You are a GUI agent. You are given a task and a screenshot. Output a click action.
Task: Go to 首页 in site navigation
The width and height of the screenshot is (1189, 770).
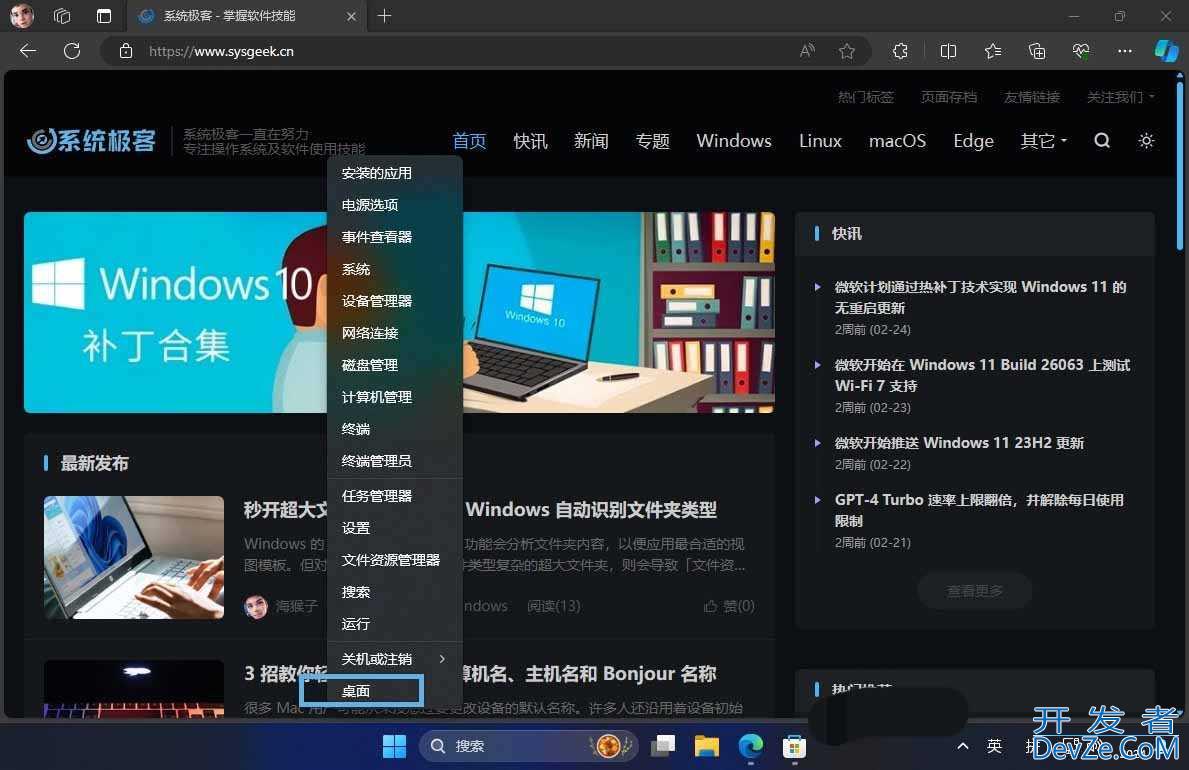(469, 140)
